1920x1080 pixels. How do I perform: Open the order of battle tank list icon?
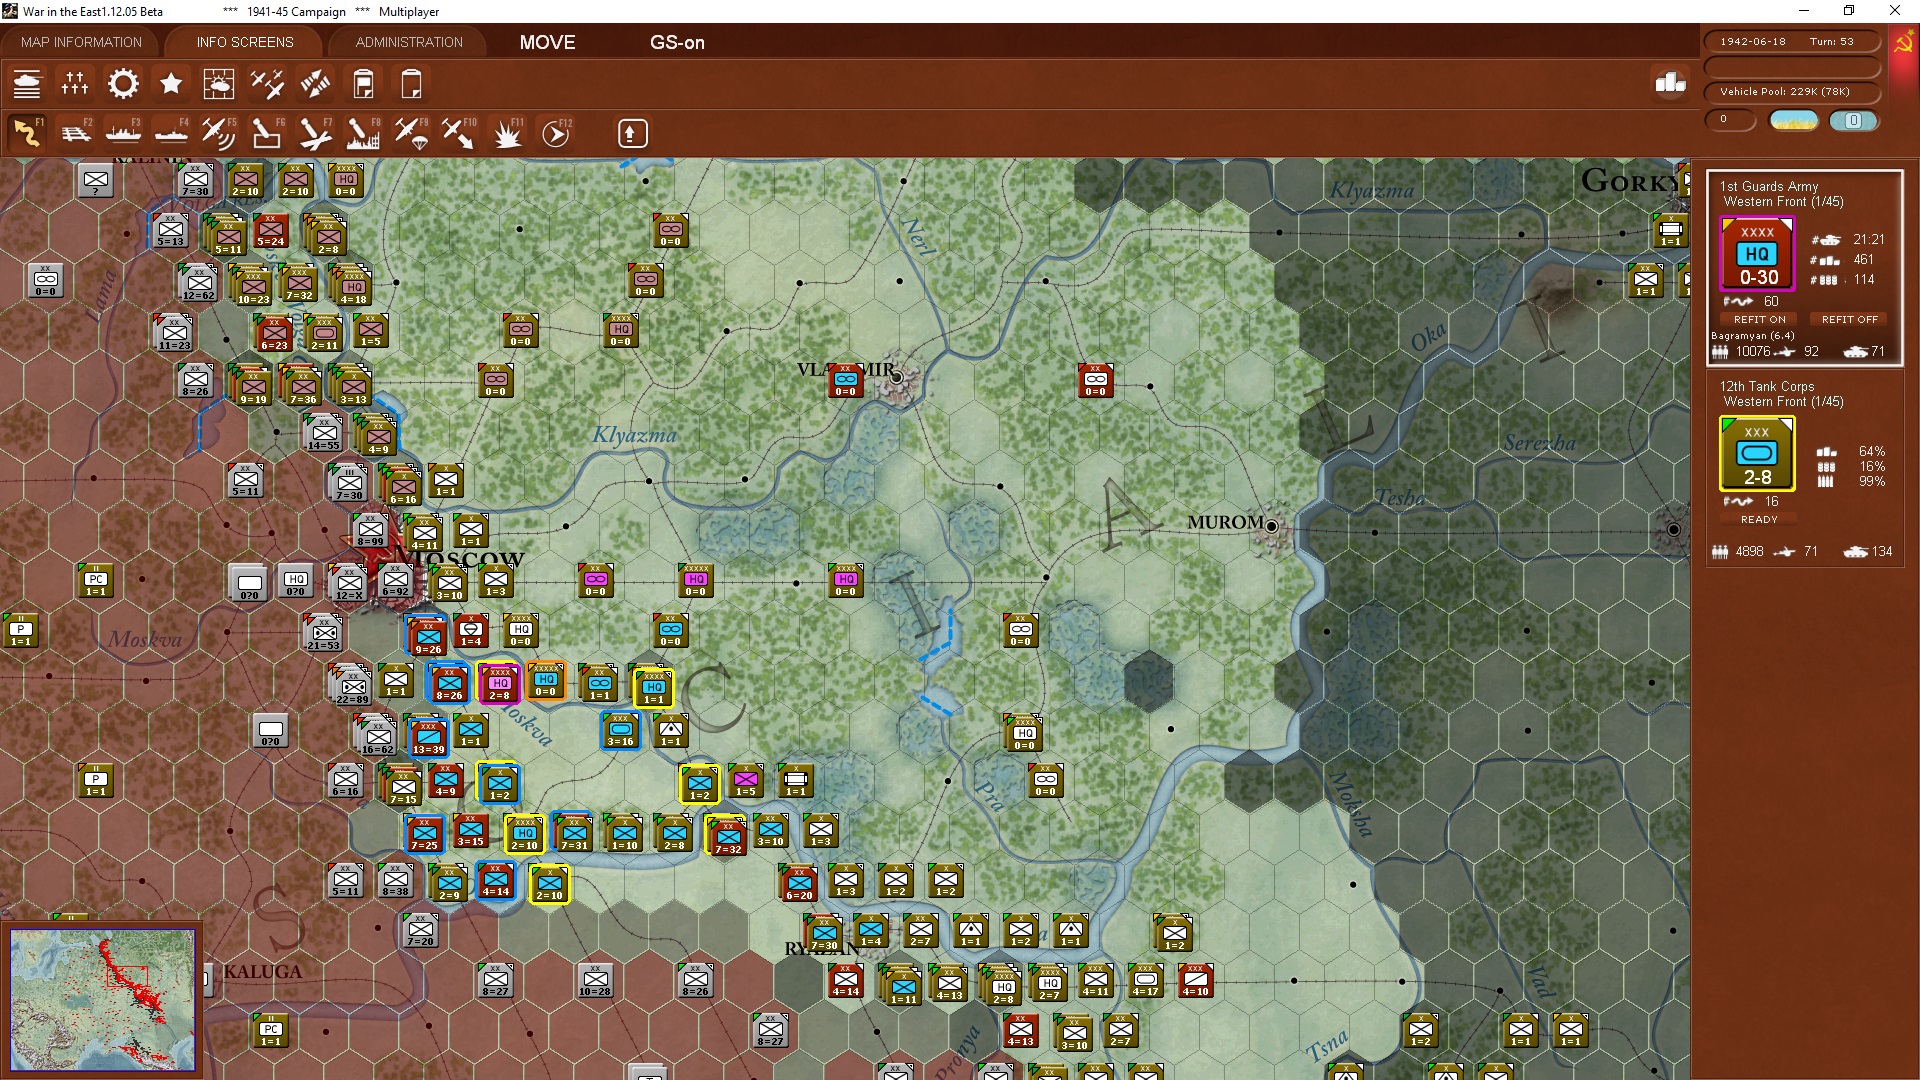coord(27,84)
